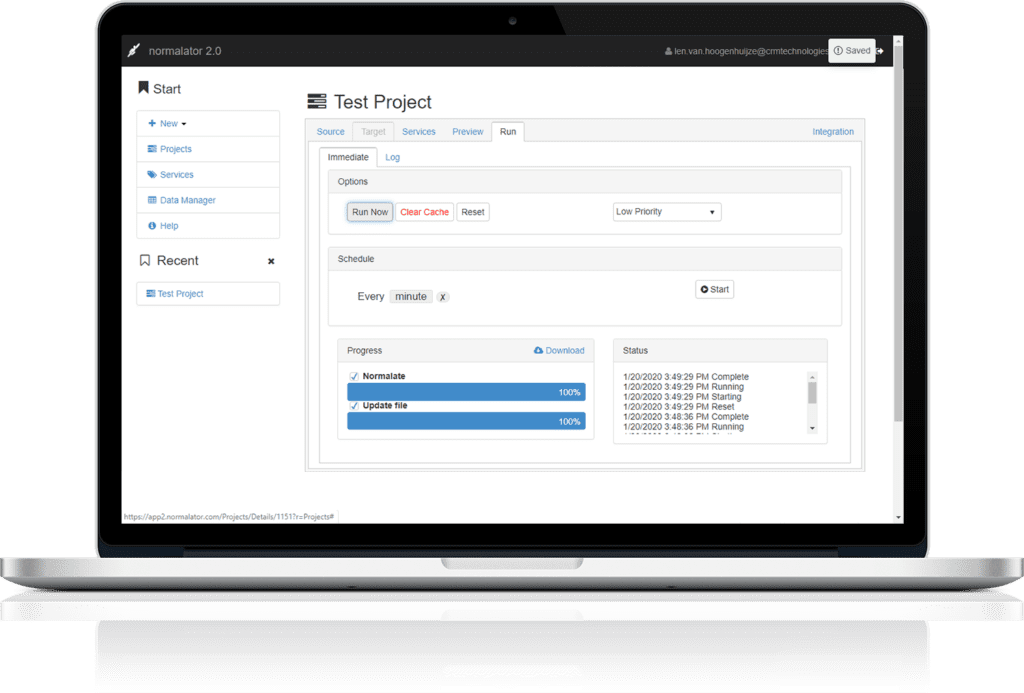Change the minute schedule interval selector
The image size is (1024, 693).
coord(410,296)
